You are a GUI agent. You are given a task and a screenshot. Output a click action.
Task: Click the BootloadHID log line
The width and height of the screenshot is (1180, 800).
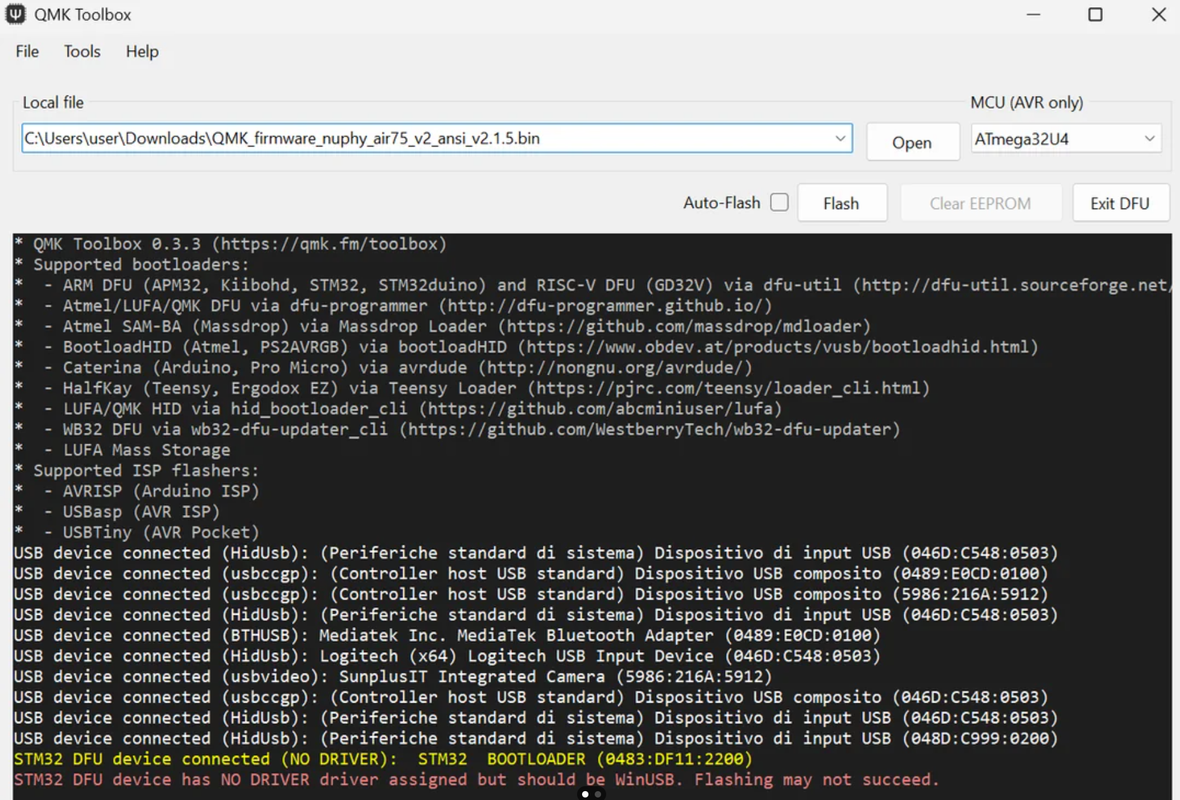coord(526,347)
